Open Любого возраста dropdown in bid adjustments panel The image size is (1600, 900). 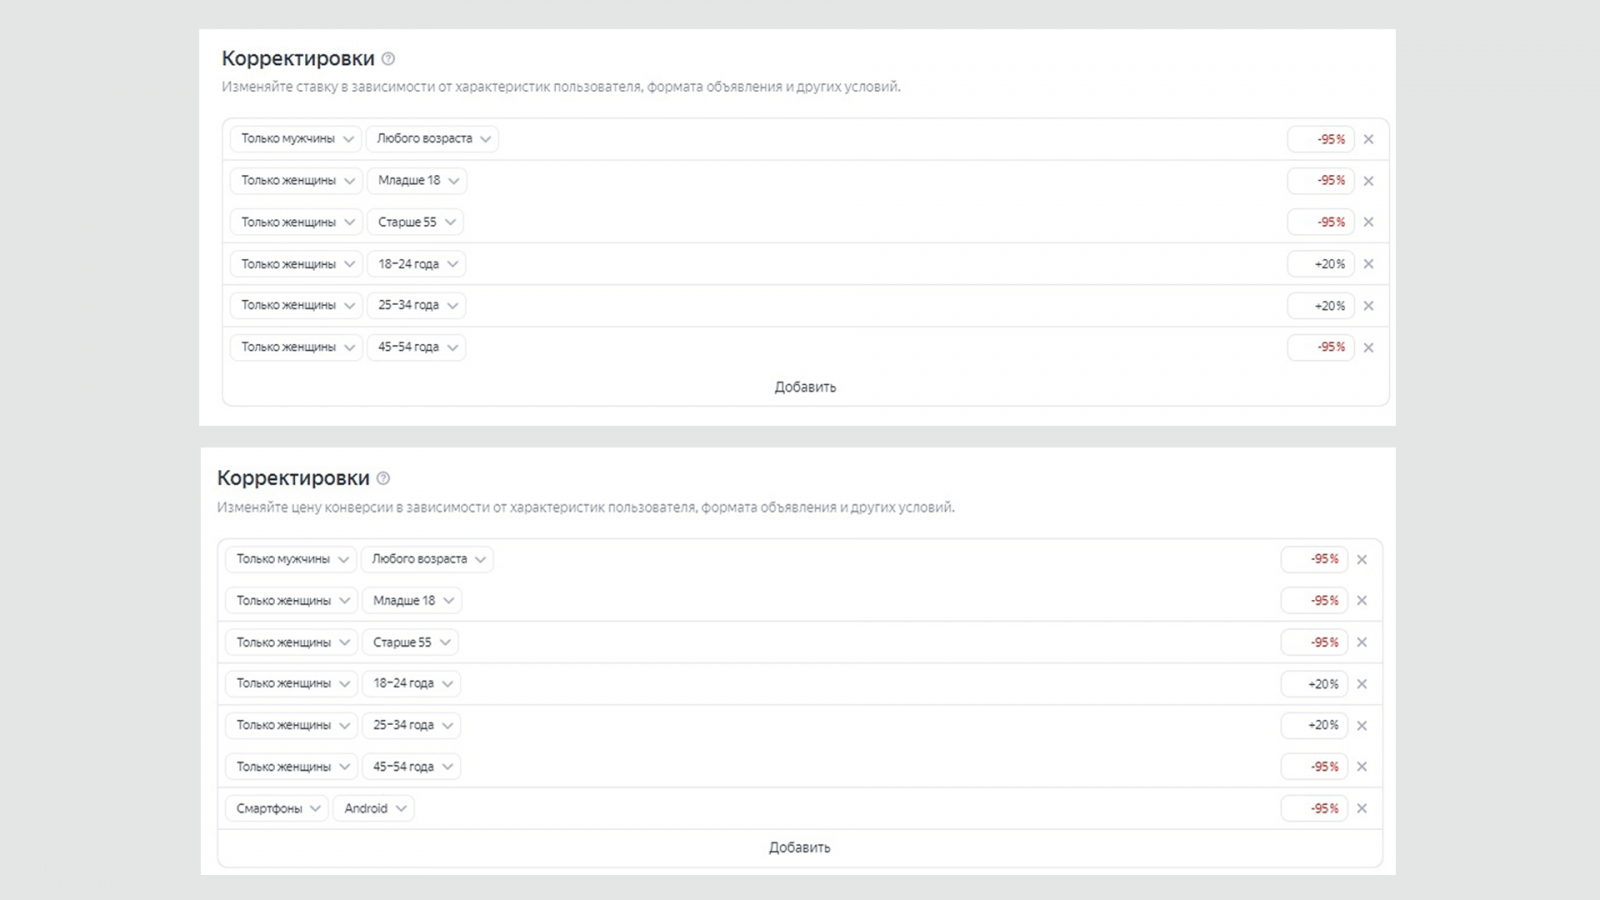[x=432, y=139]
